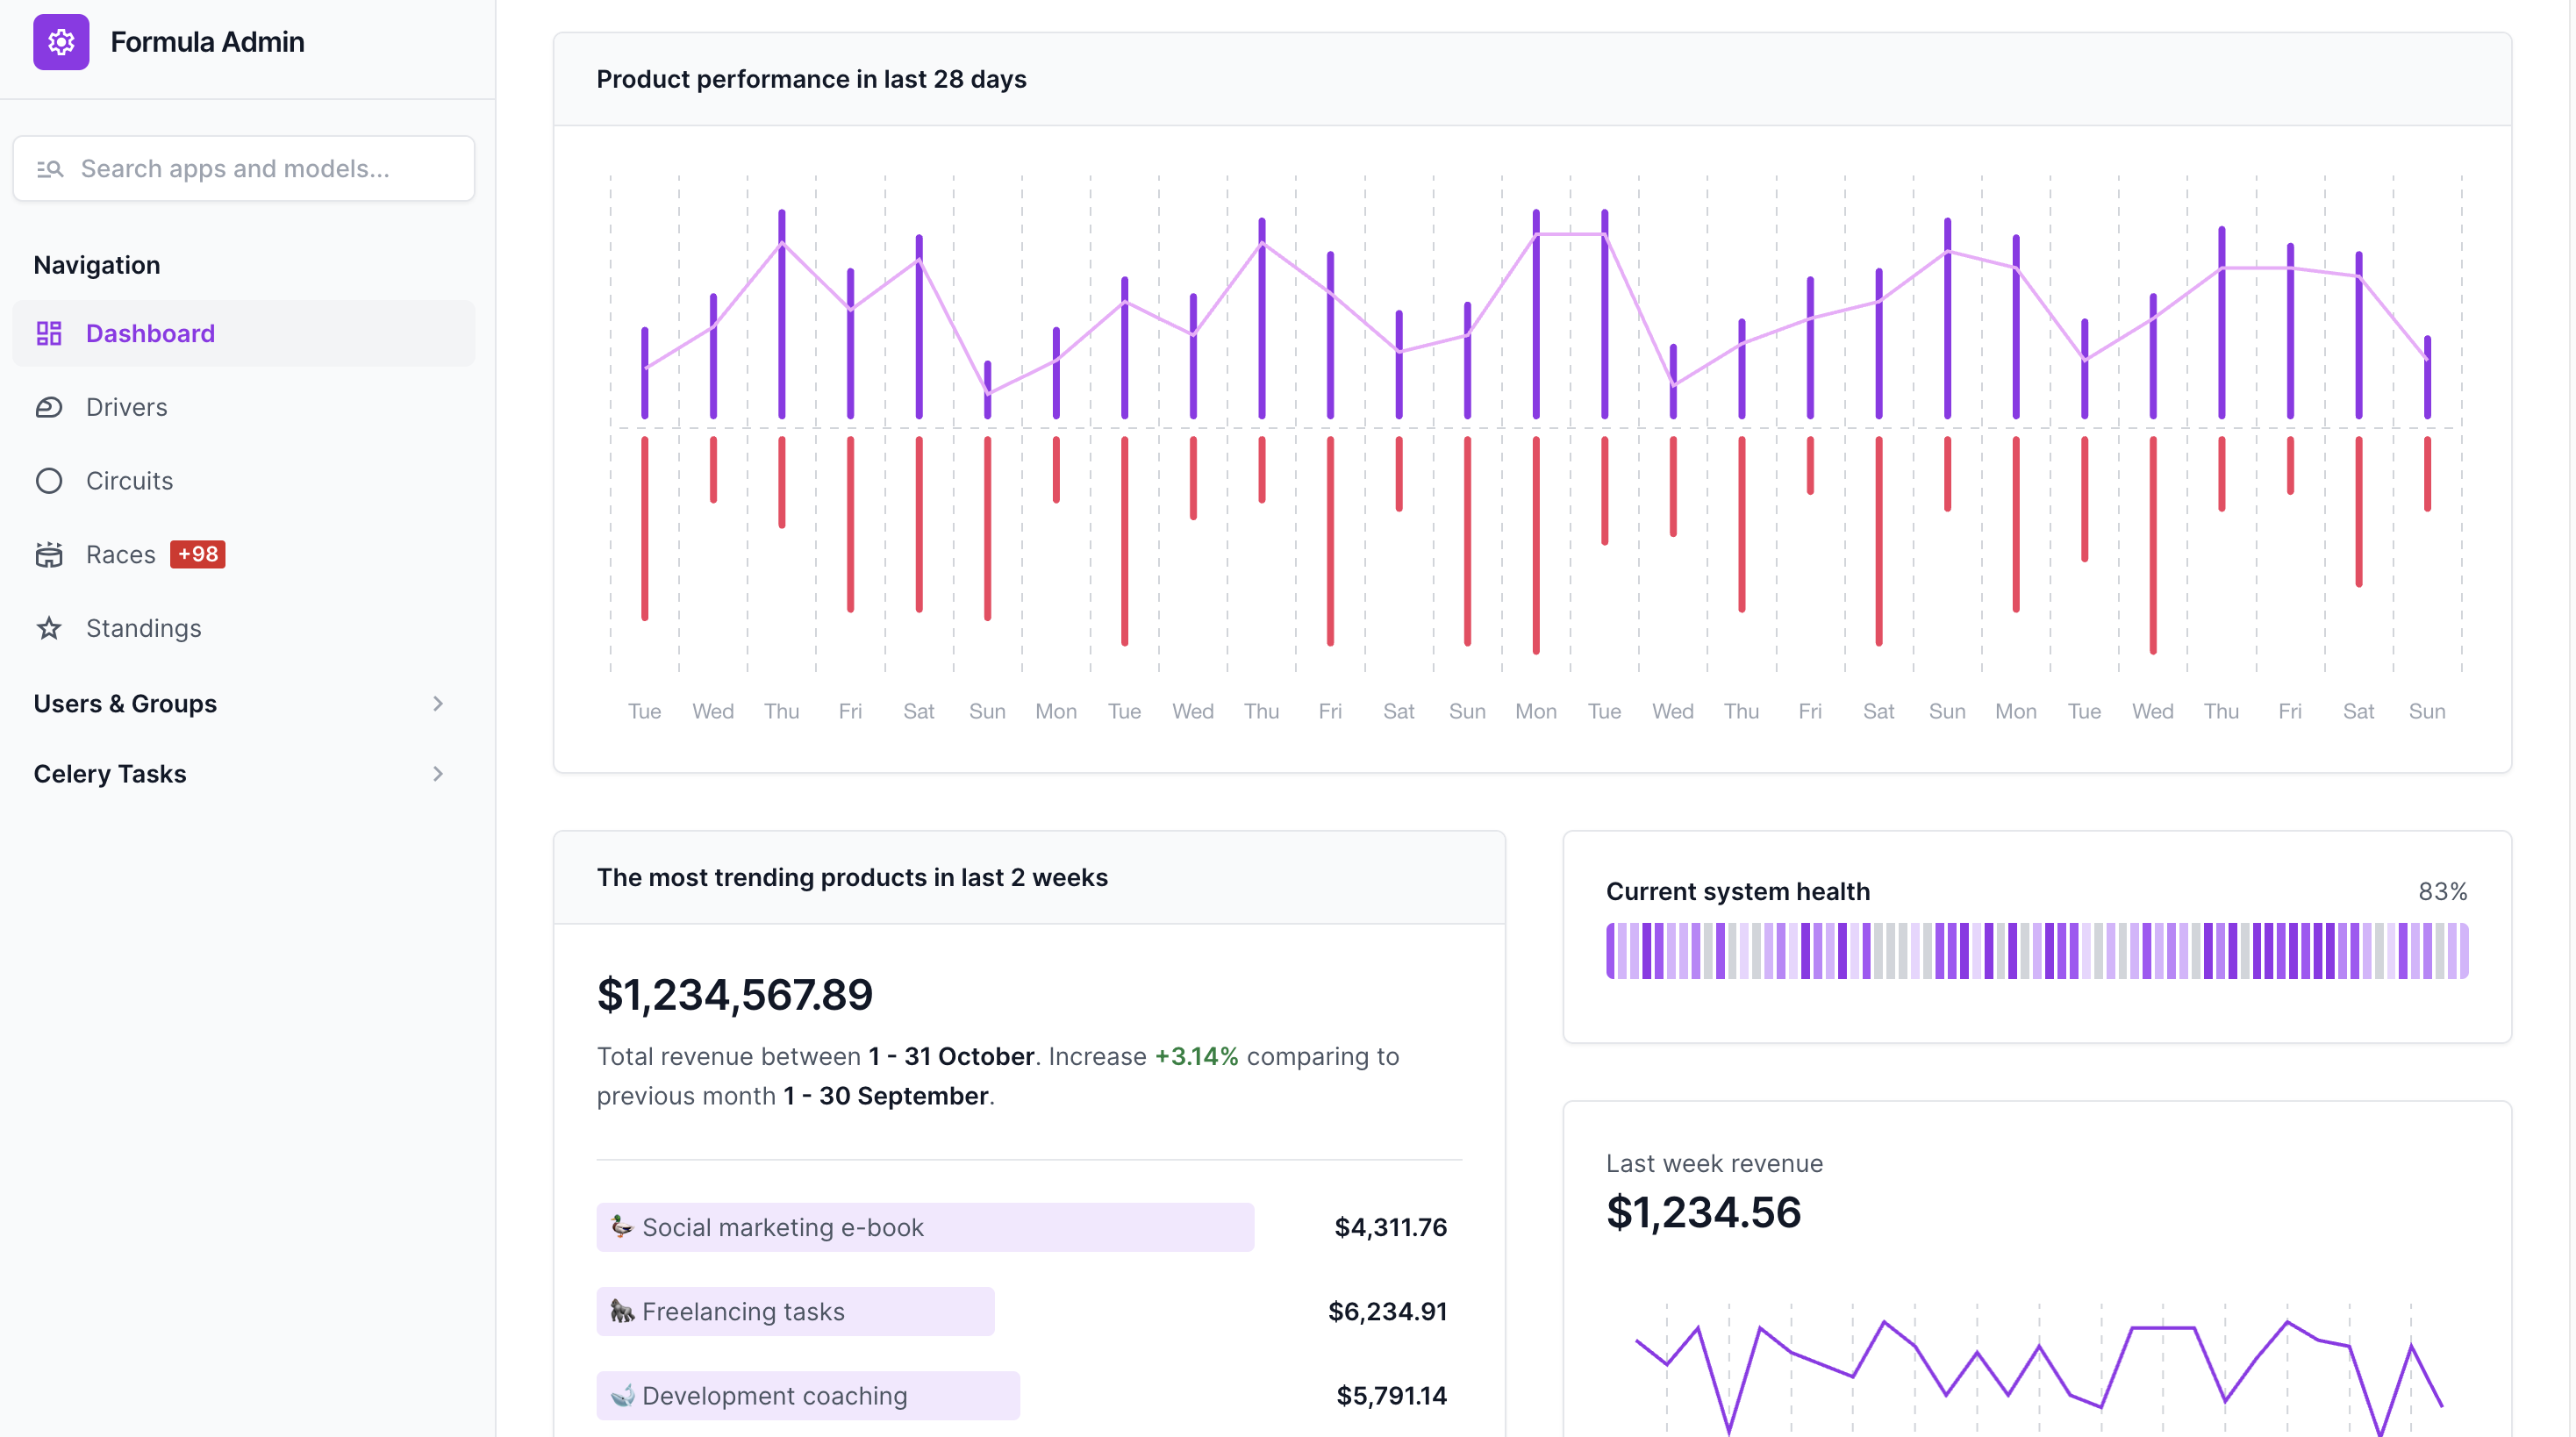Click the 1 - 30 September date range
2576x1437 pixels.
886,1096
